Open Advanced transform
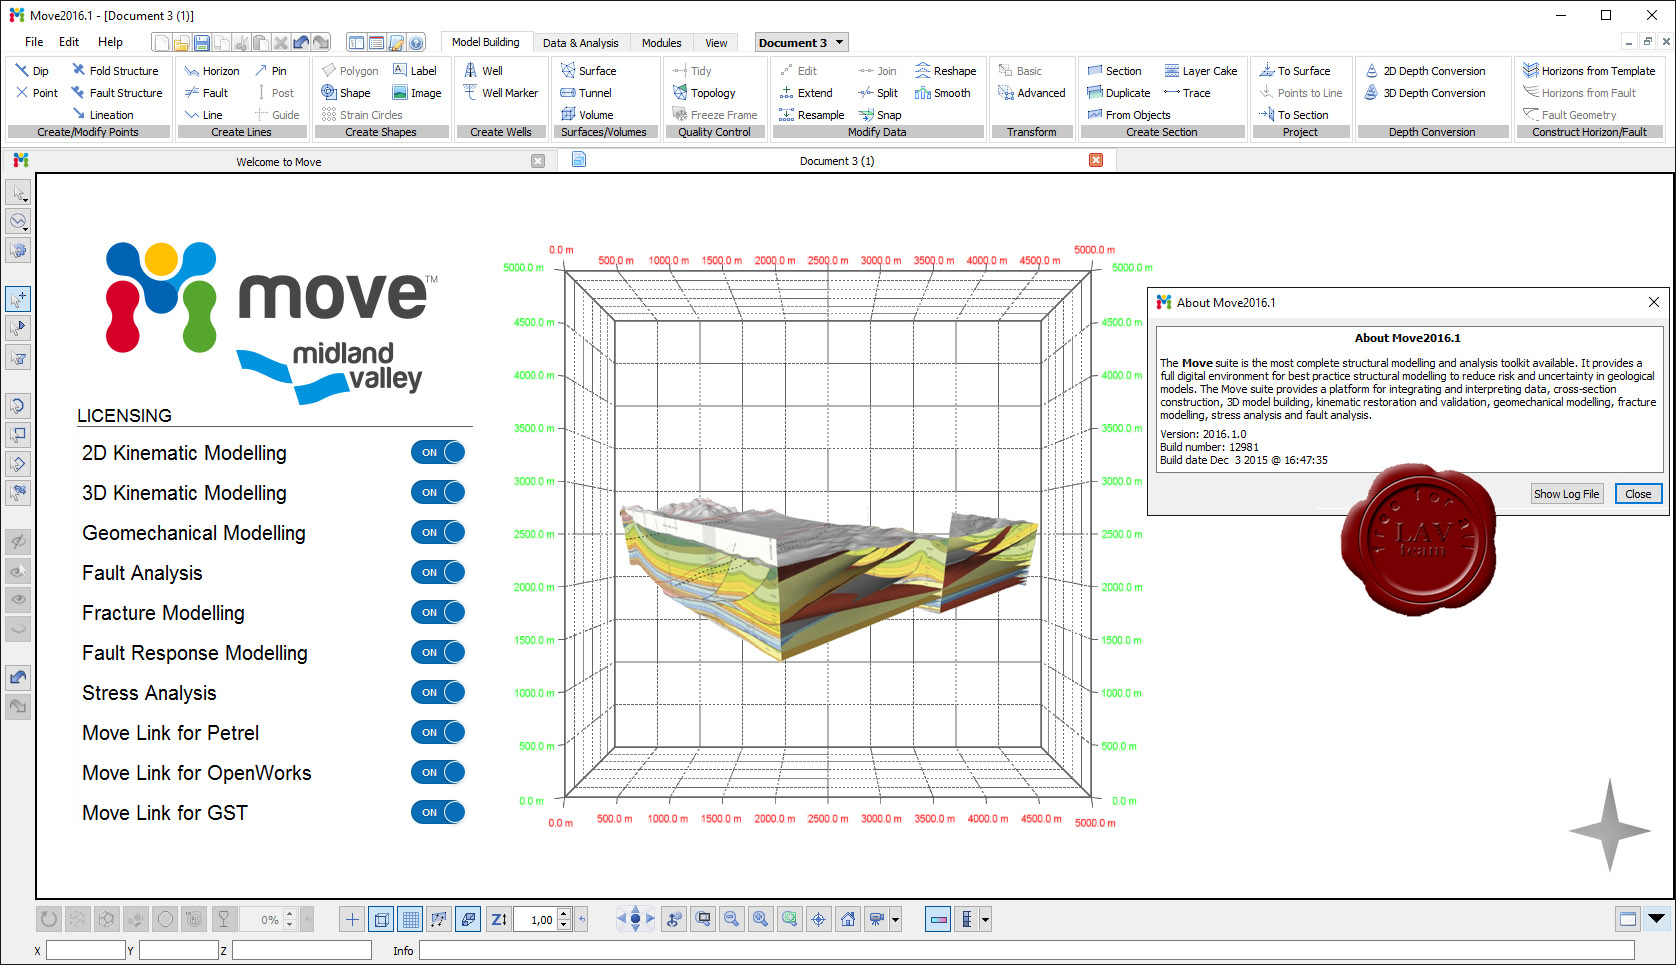Image resolution: width=1676 pixels, height=965 pixels. pyautogui.click(x=1032, y=93)
